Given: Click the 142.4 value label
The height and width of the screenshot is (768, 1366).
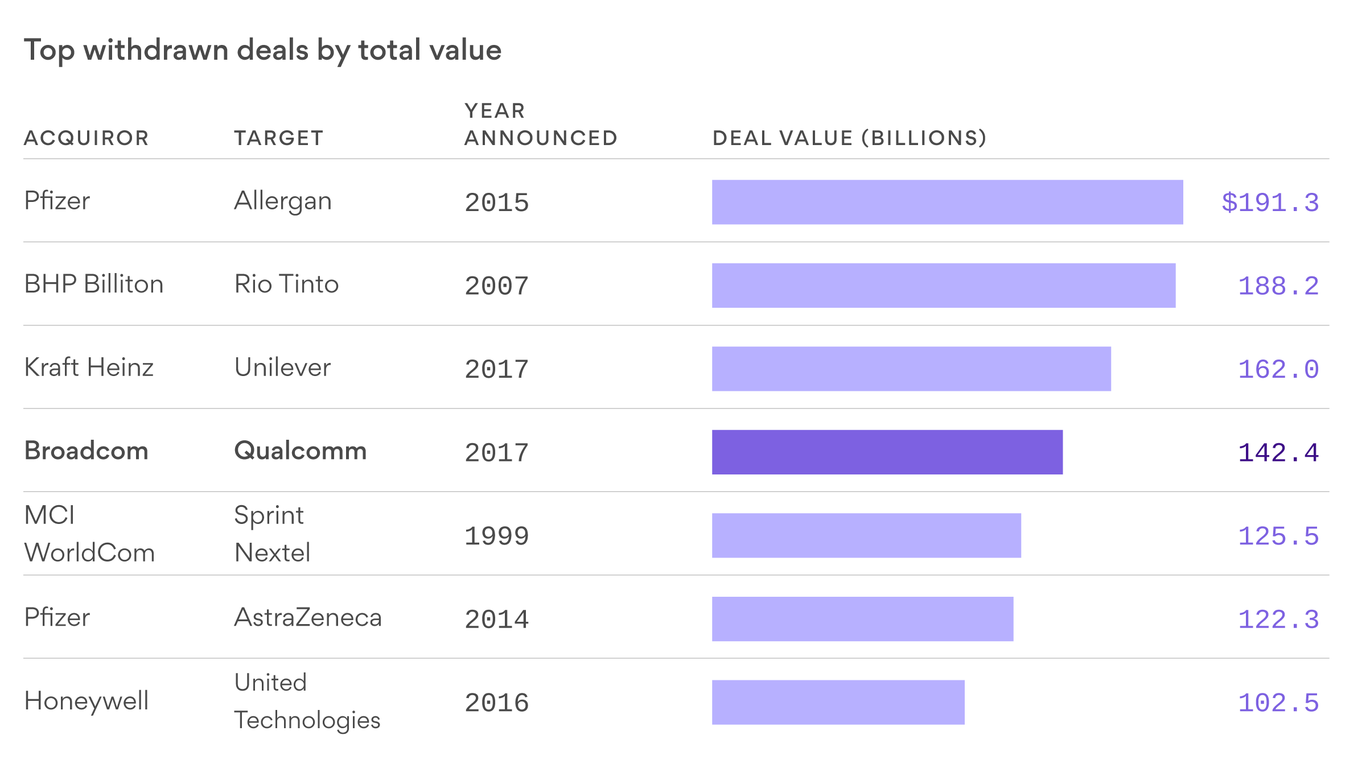Looking at the screenshot, I should click(x=1278, y=453).
